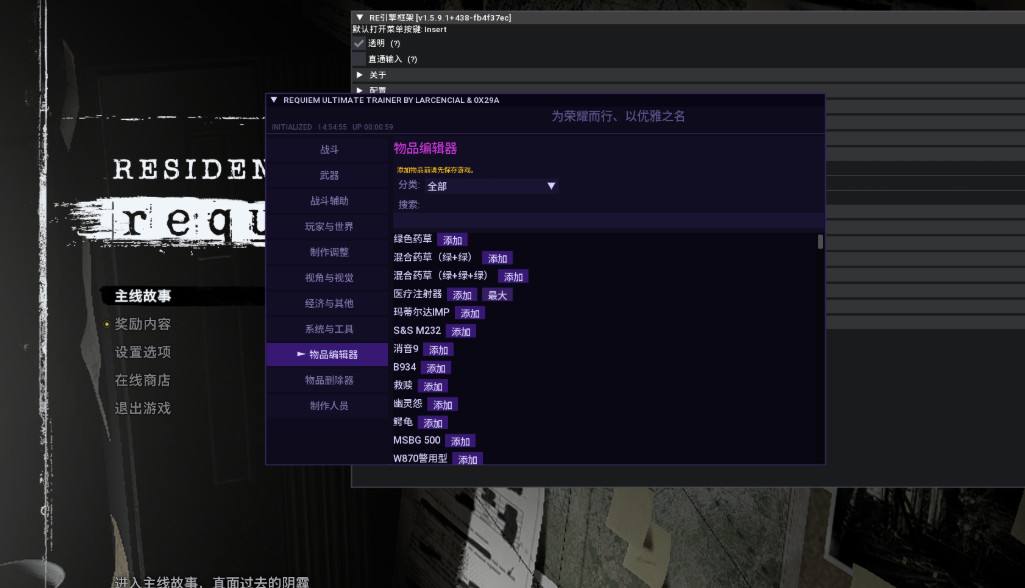1025x588 pixels.
Task: Add 绿色药草 with its 添加 button
Action: tap(452, 240)
